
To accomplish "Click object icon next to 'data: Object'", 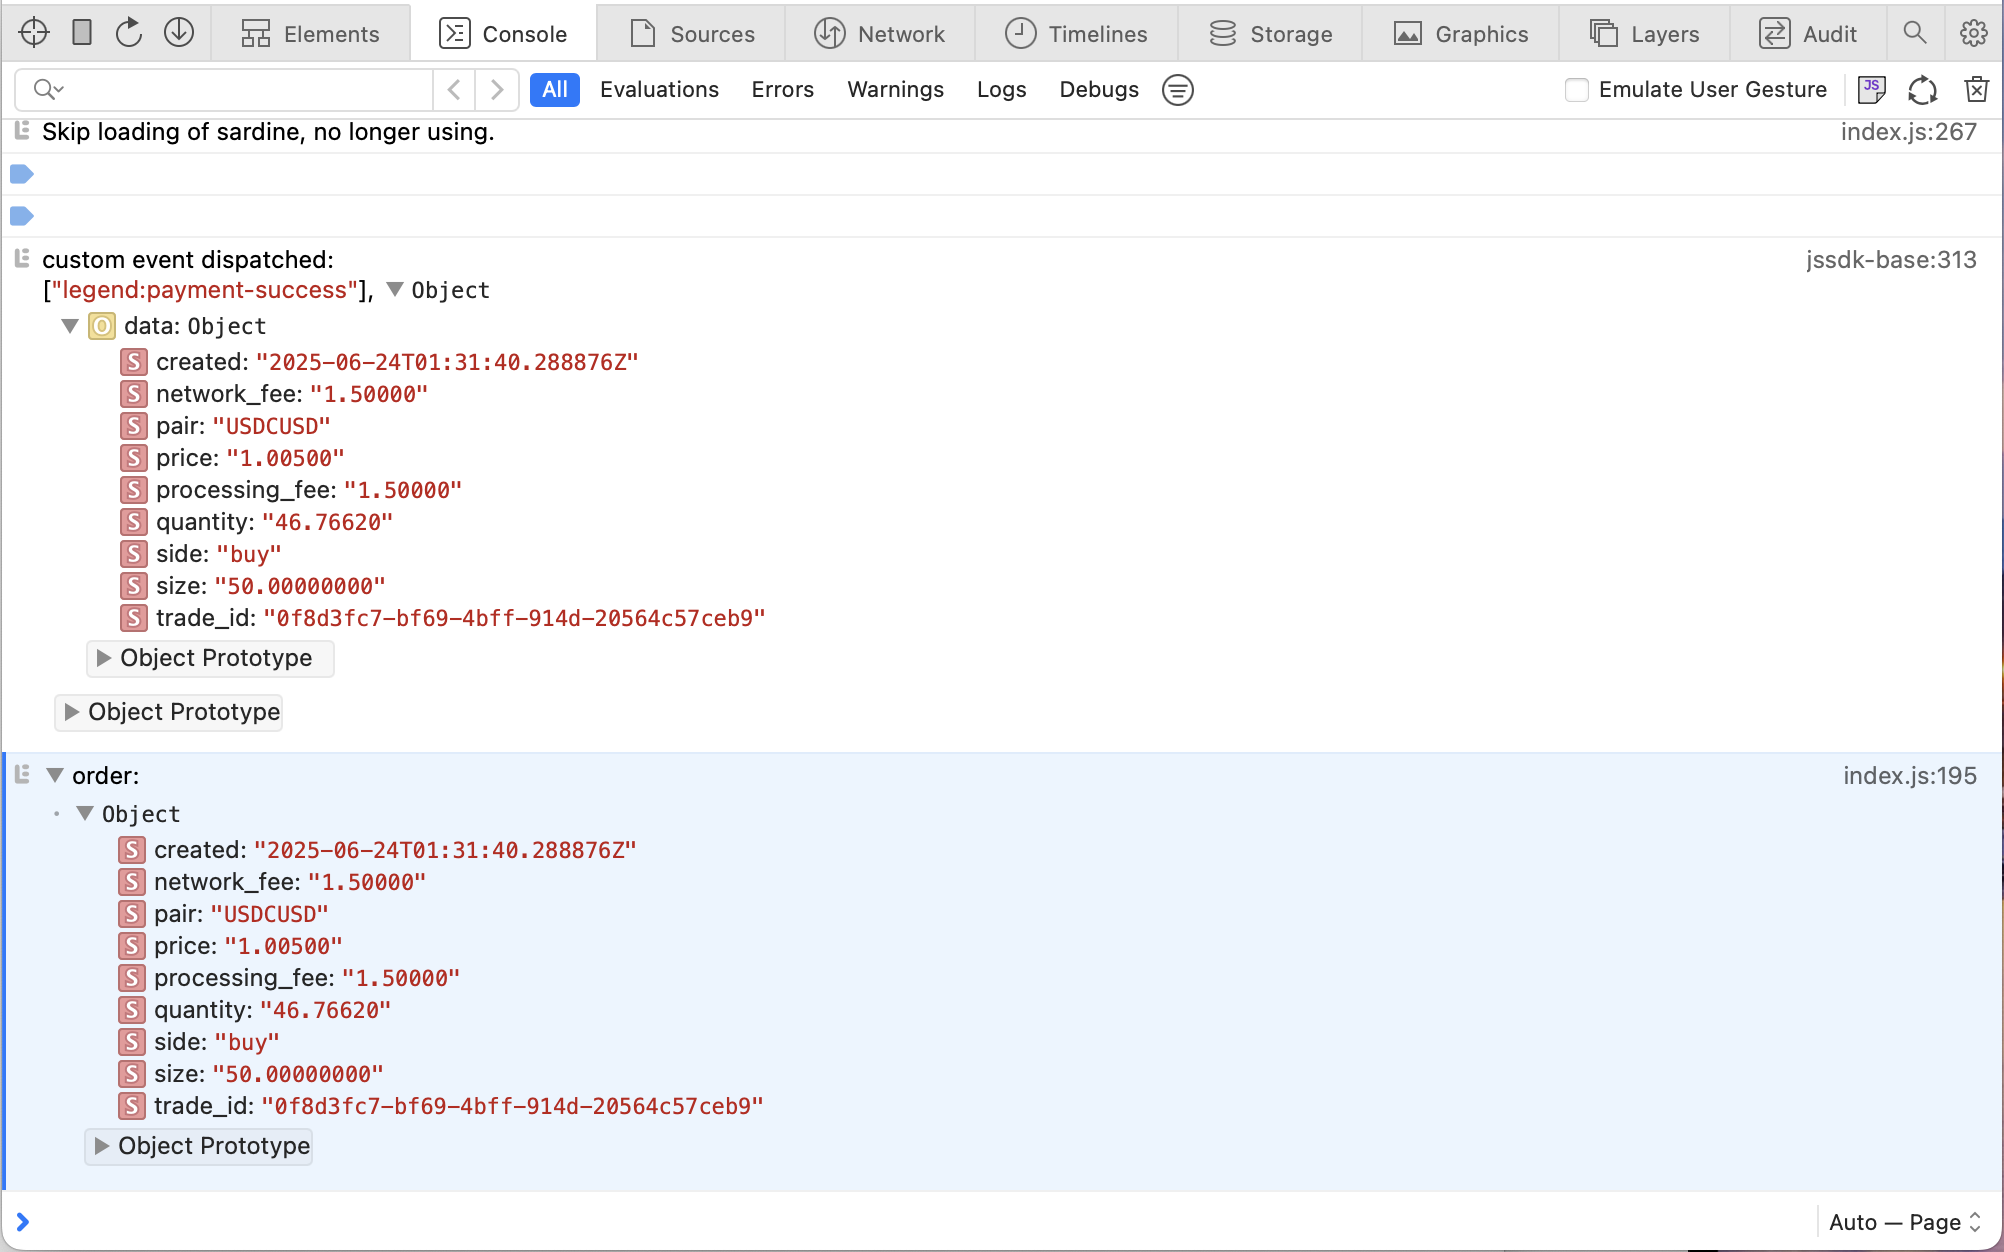I will [x=102, y=326].
